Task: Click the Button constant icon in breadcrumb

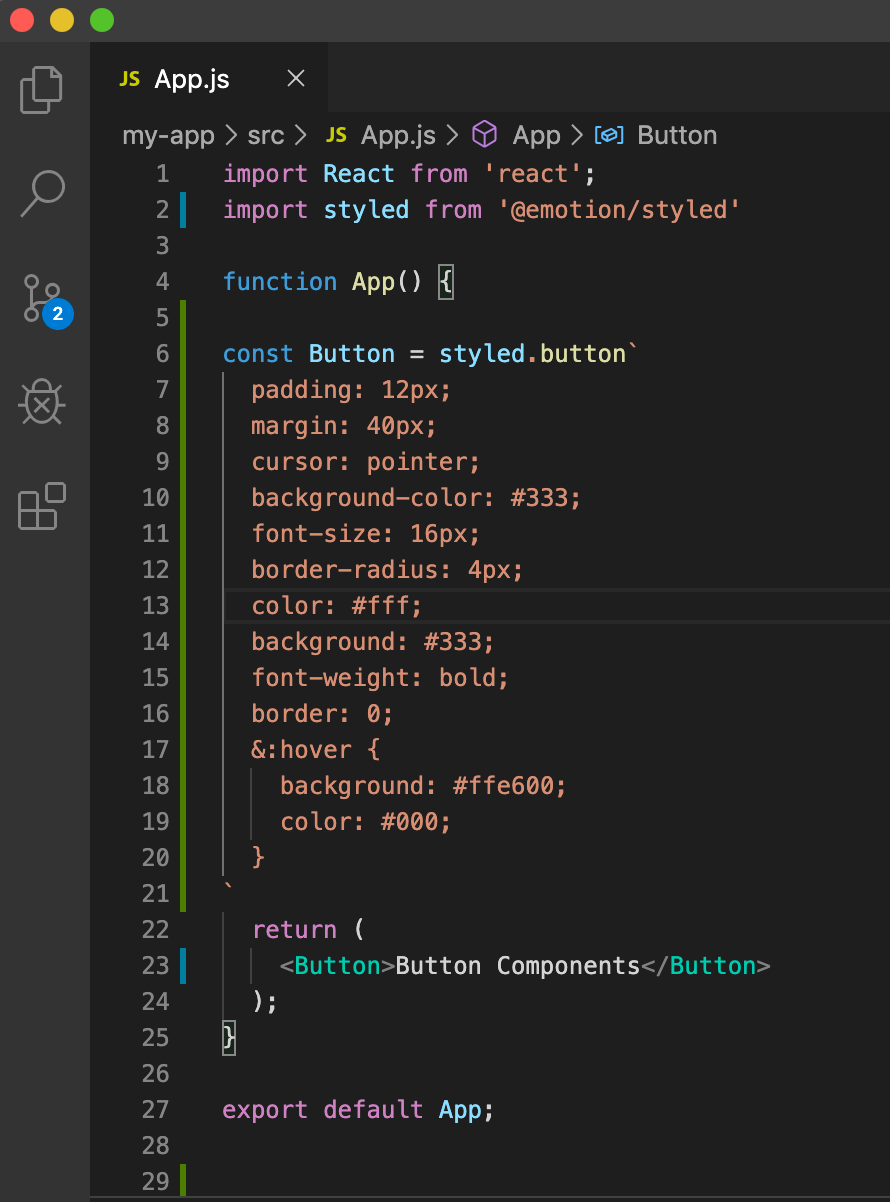Action: [x=610, y=135]
